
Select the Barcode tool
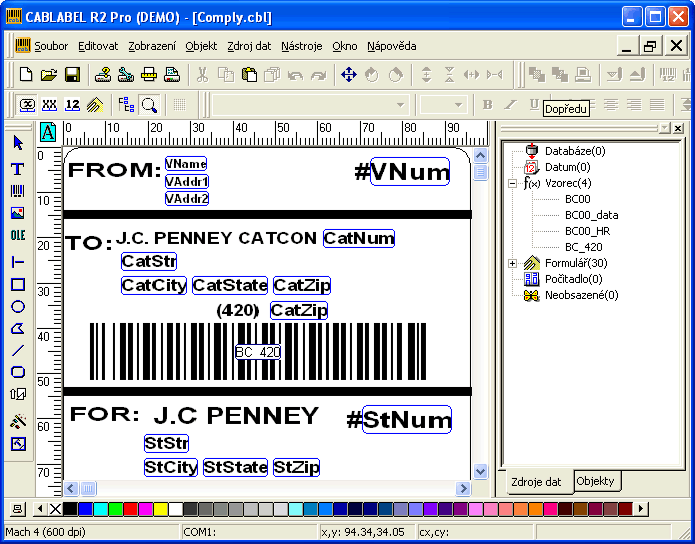coord(18,191)
